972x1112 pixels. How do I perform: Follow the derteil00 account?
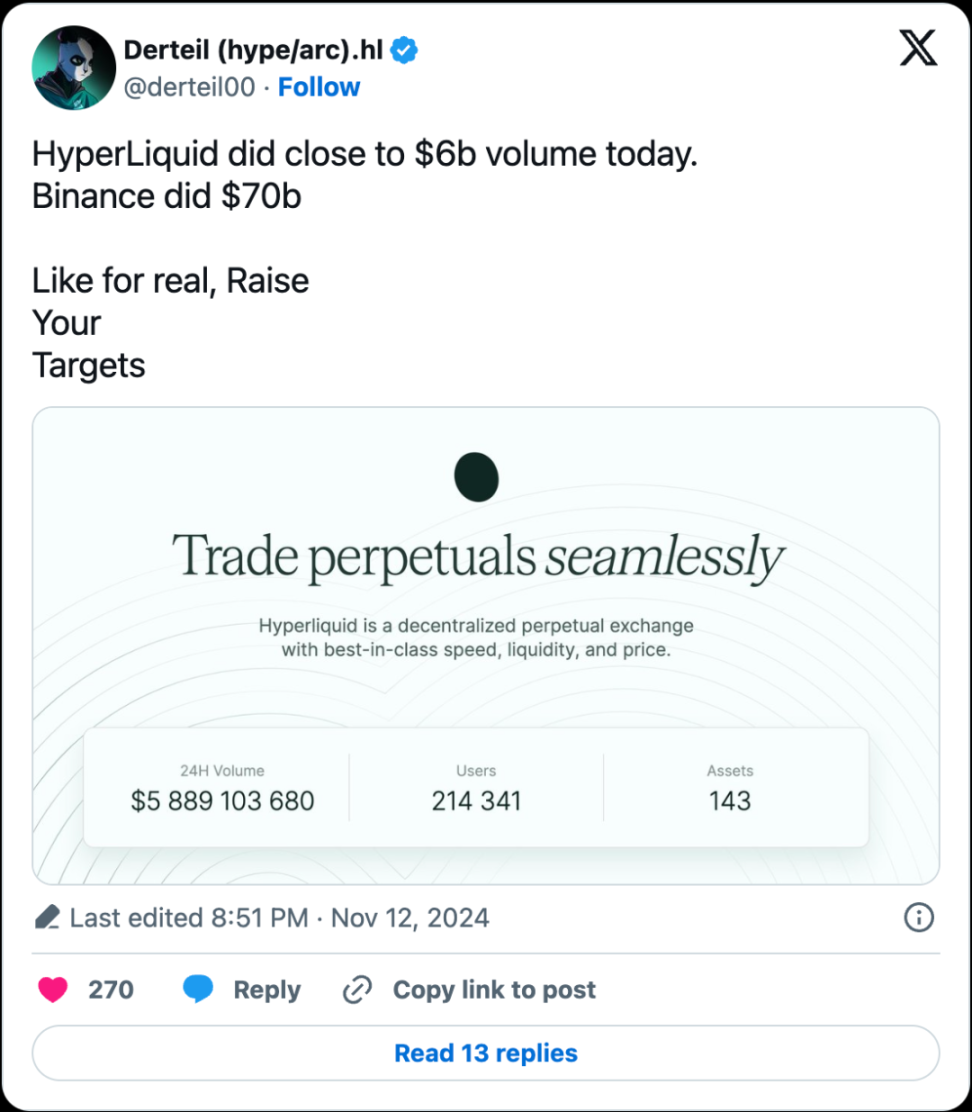pyautogui.click(x=319, y=87)
